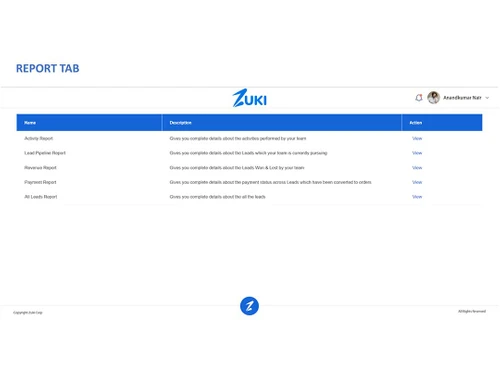
Task: Select the Lead Pipeline Report name cell
Action: [x=45, y=153]
